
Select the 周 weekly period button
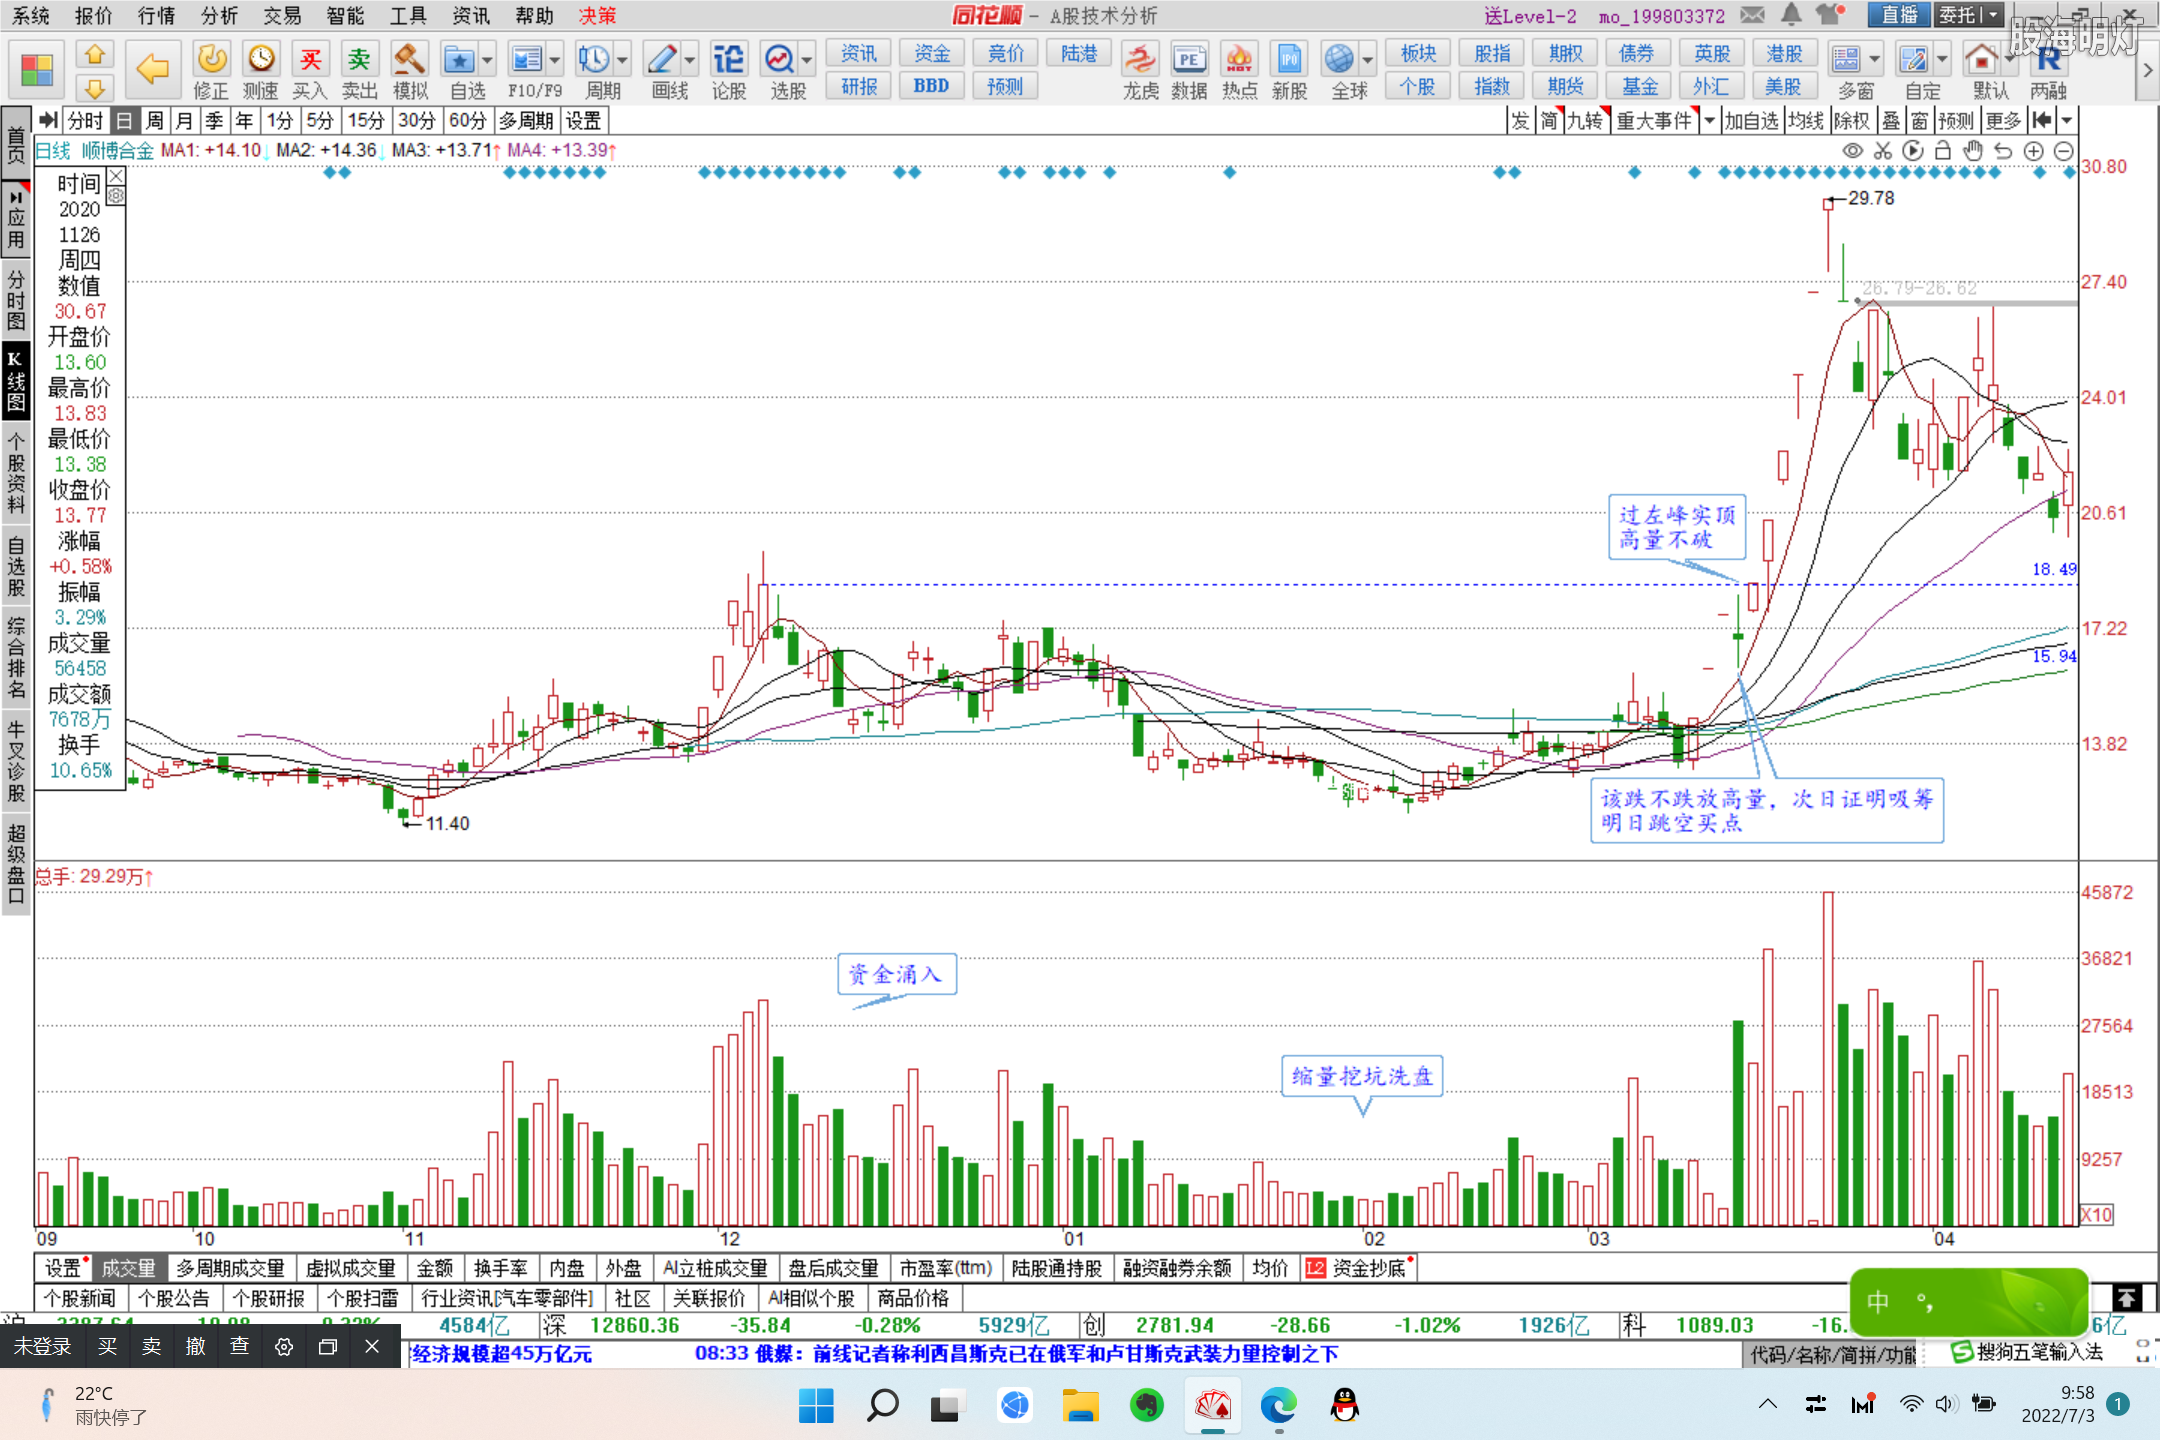(154, 121)
